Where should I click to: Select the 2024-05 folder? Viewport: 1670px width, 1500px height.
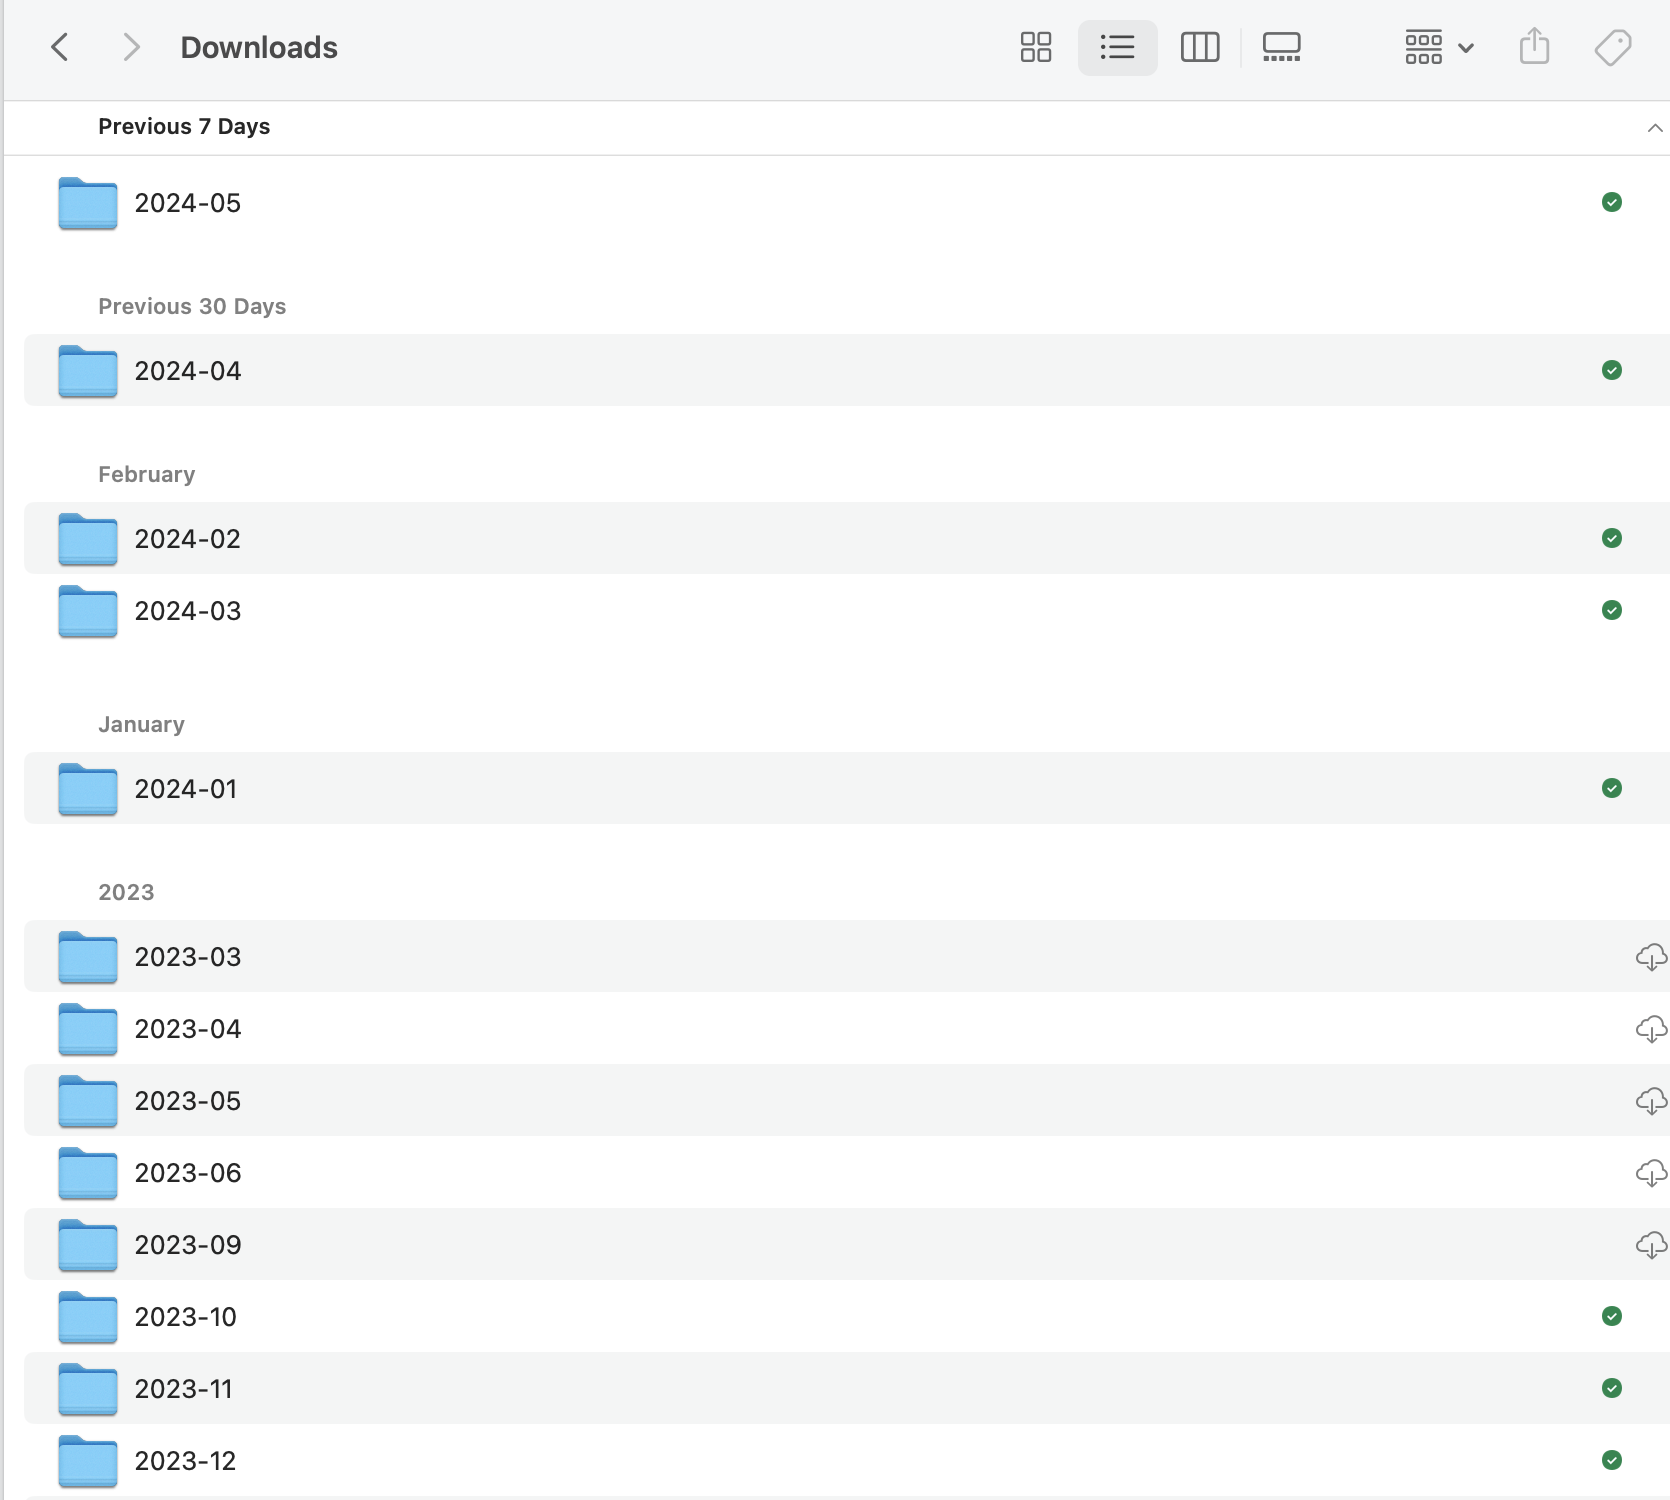click(188, 203)
